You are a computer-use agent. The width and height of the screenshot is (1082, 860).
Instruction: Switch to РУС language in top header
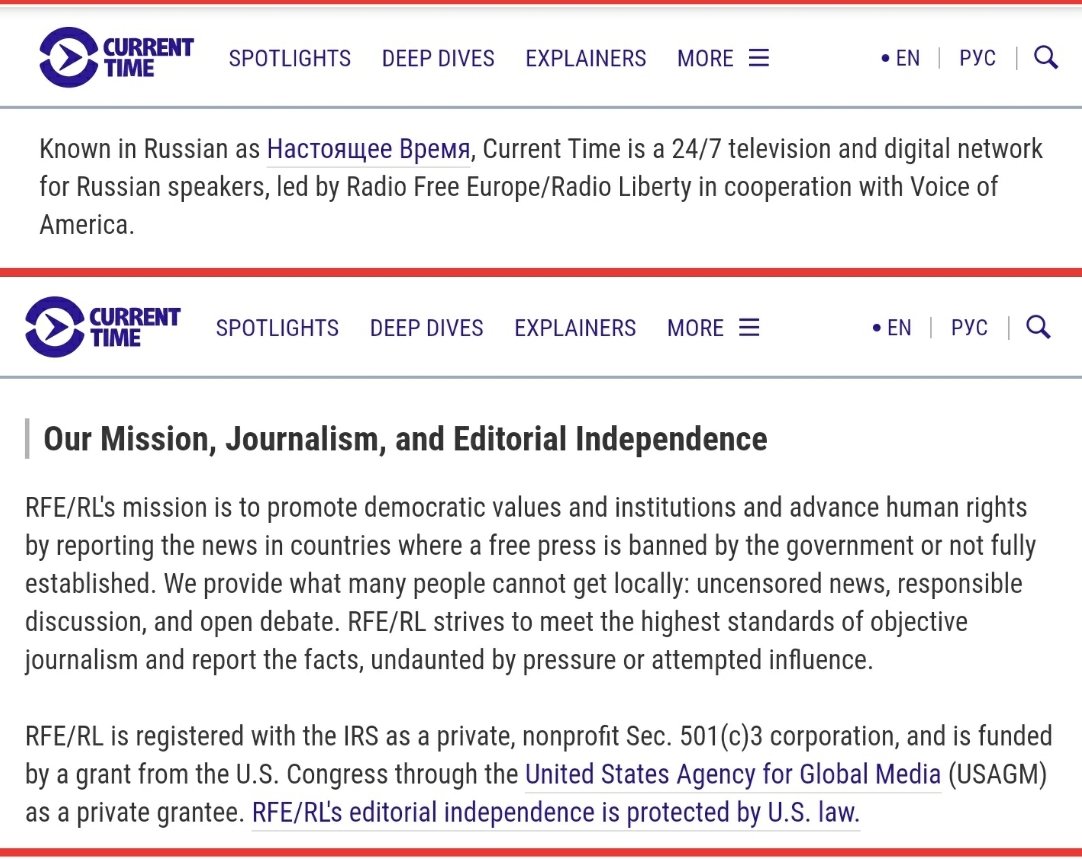[977, 59]
